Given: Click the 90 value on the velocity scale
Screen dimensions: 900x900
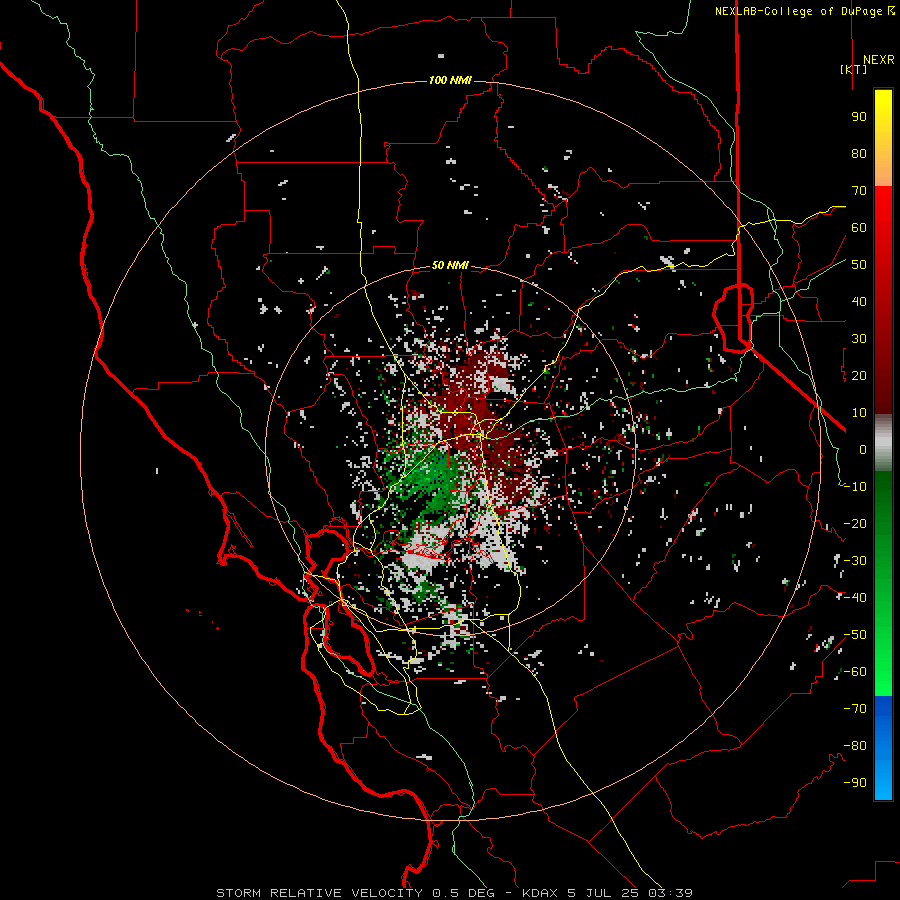Looking at the screenshot, I should coord(859,117).
